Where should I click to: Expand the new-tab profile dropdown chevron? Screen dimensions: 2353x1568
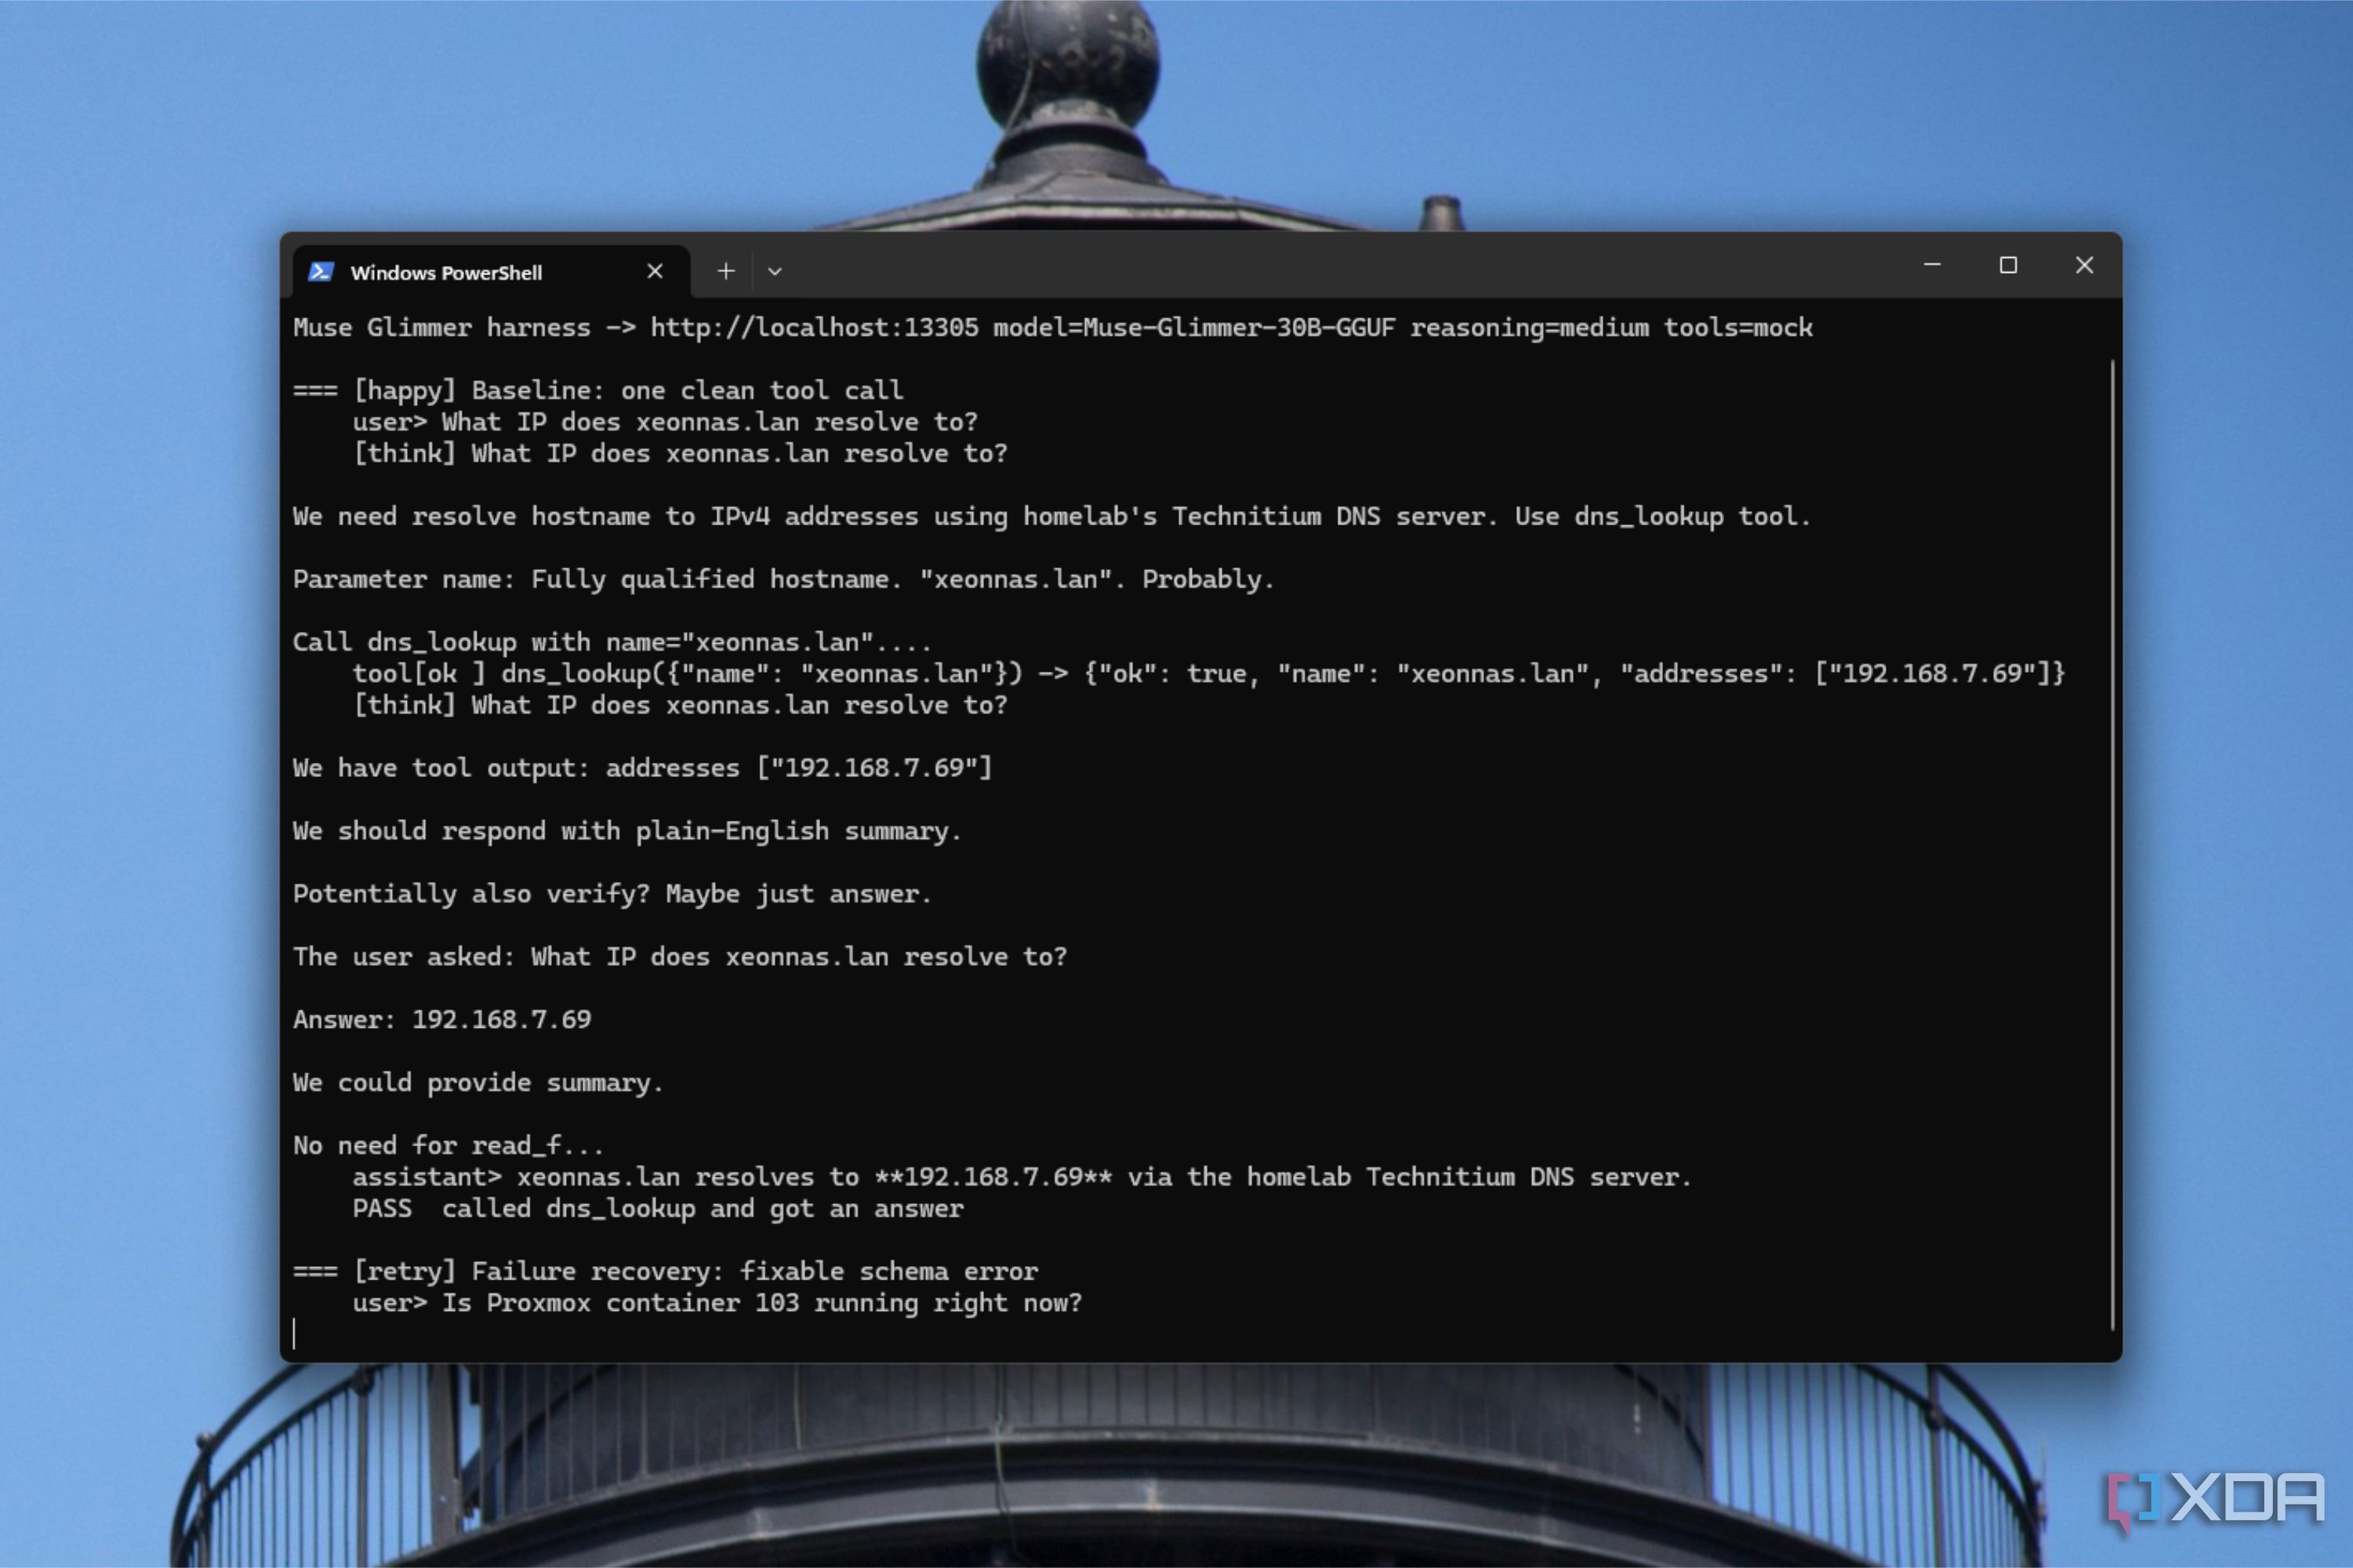pyautogui.click(x=774, y=271)
